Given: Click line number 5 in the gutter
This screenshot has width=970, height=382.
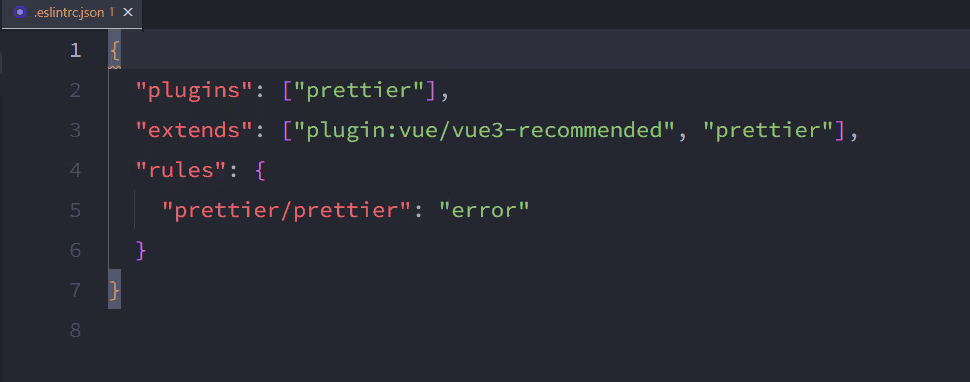Looking at the screenshot, I should (x=75, y=210).
